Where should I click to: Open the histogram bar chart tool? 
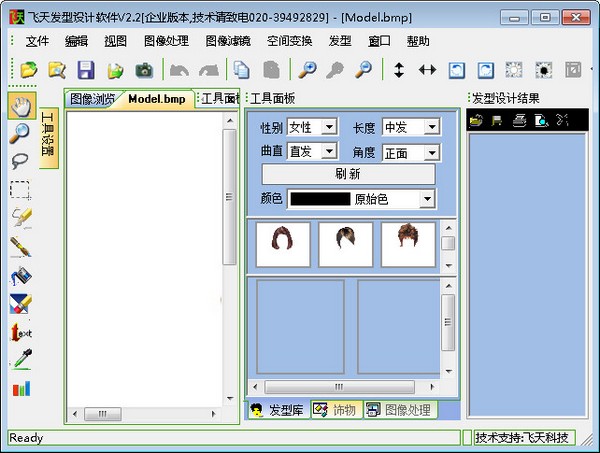click(20, 389)
